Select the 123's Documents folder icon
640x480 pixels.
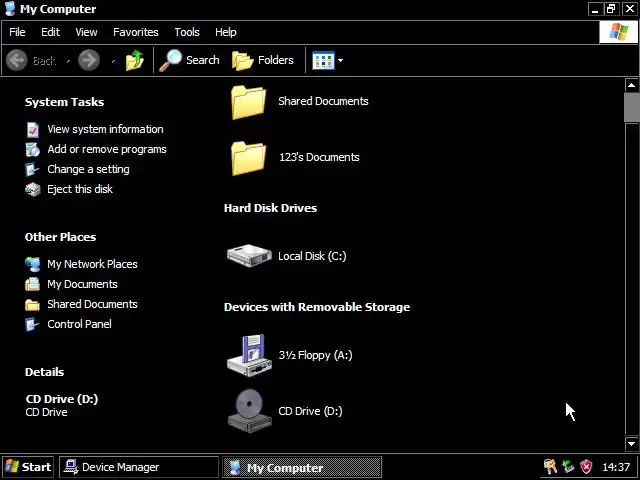(x=248, y=158)
